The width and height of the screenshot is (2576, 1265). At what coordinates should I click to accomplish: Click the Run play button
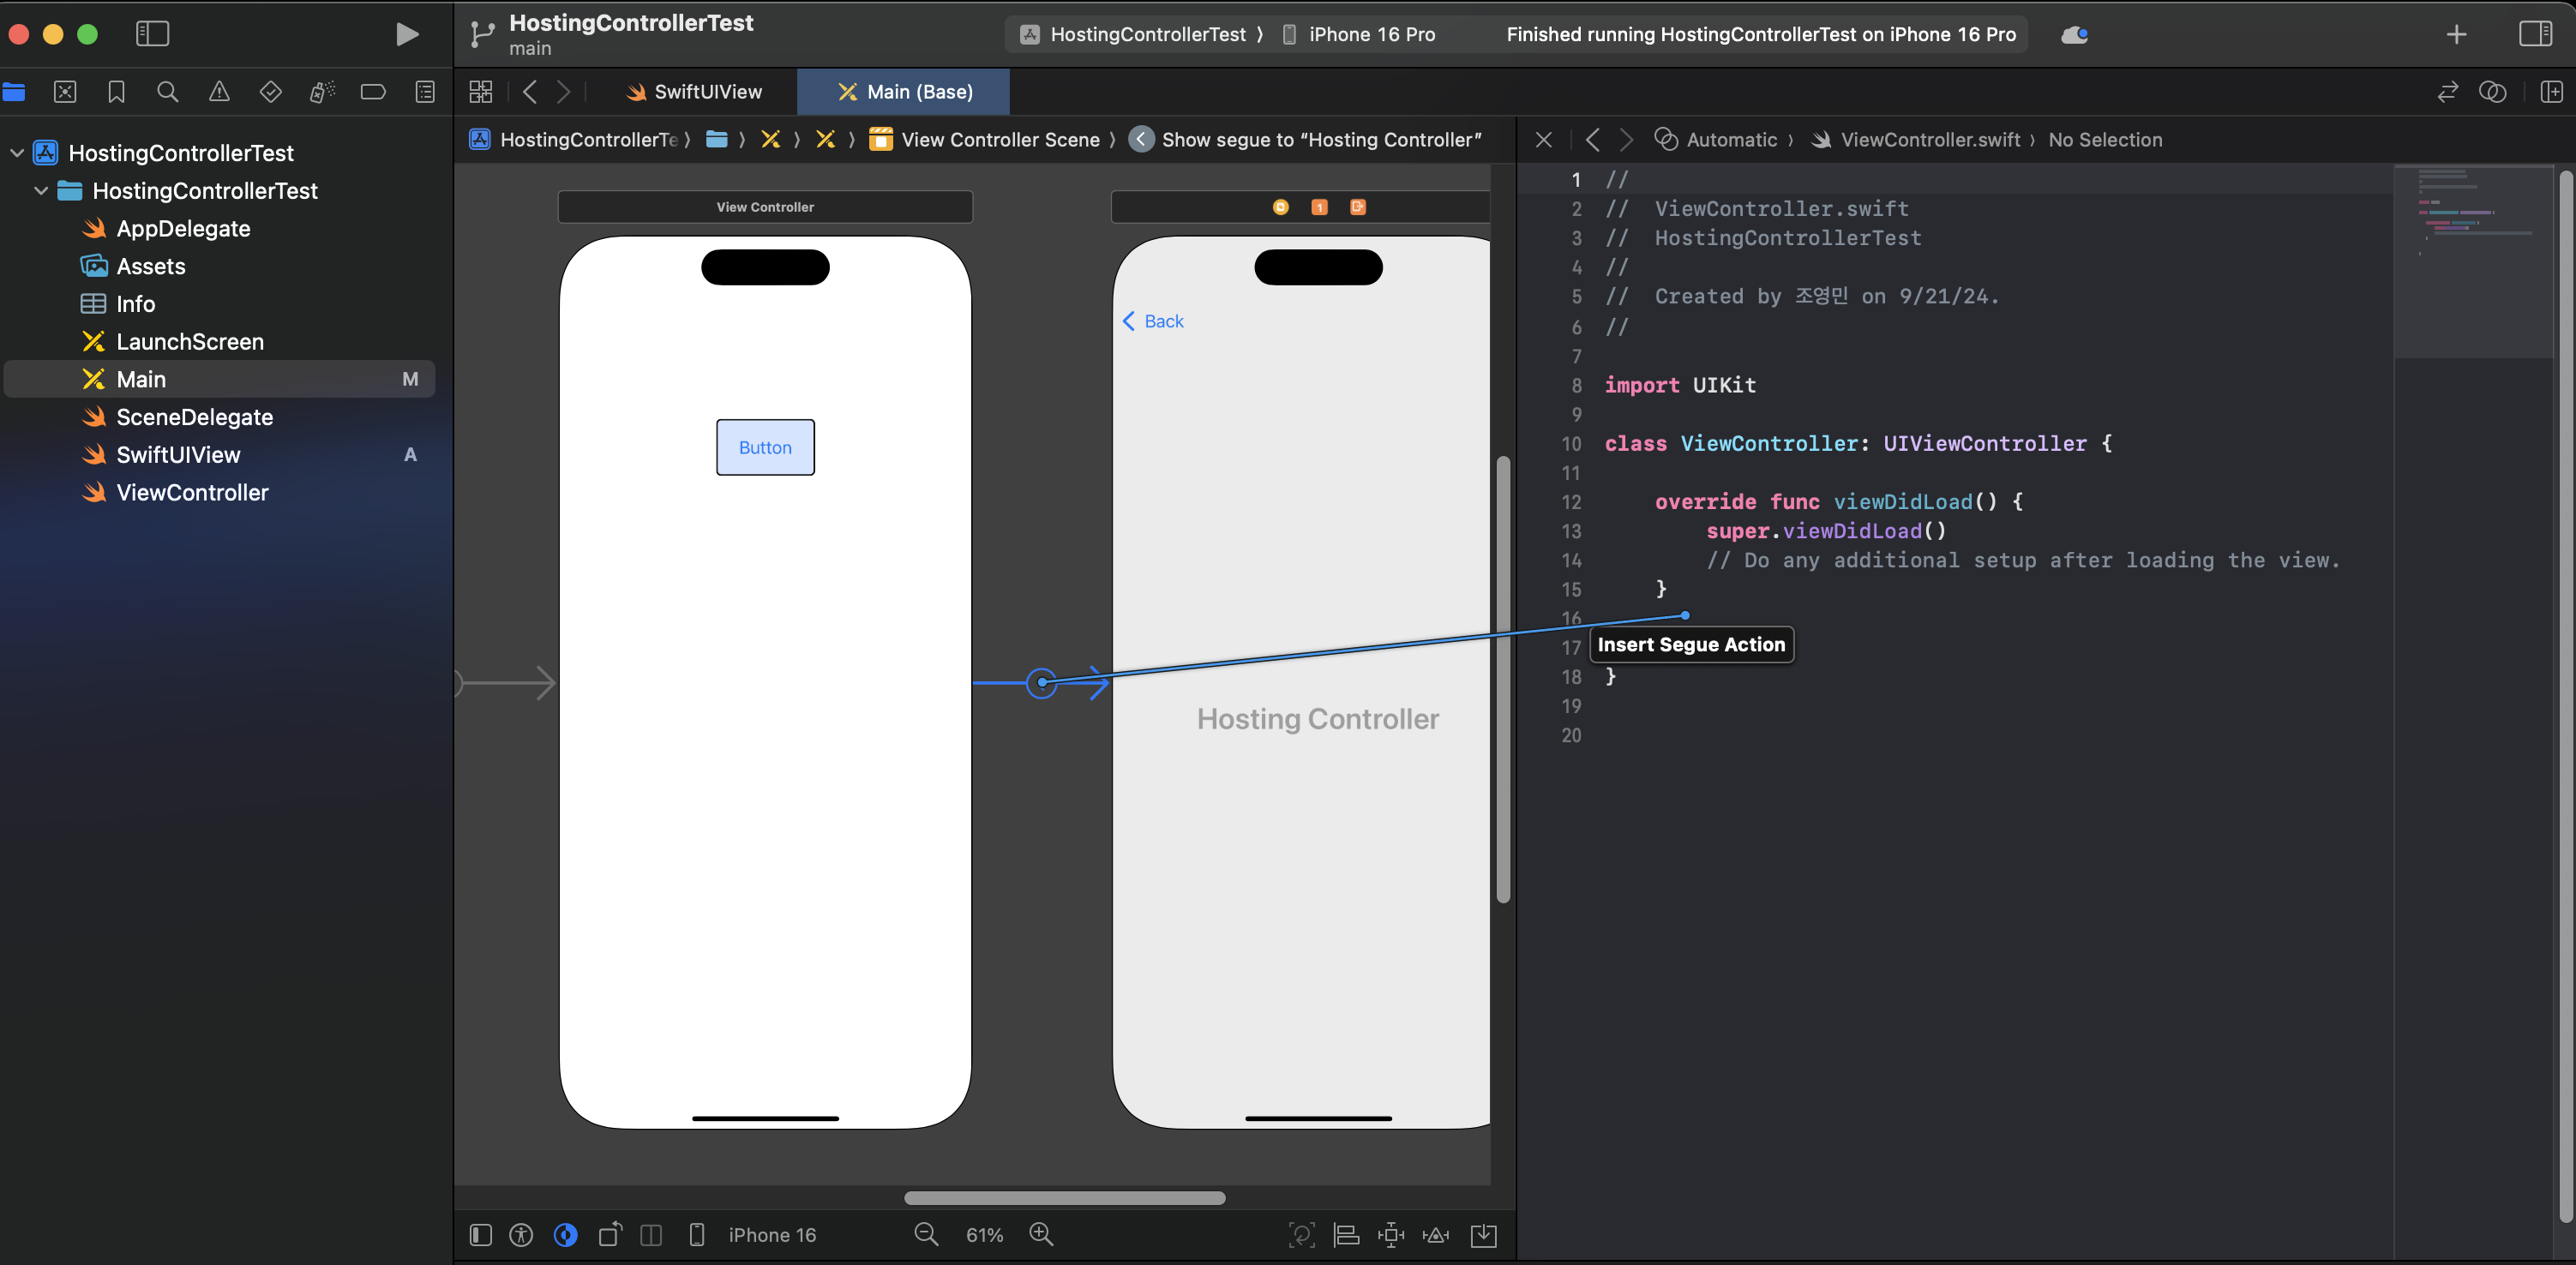point(406,34)
